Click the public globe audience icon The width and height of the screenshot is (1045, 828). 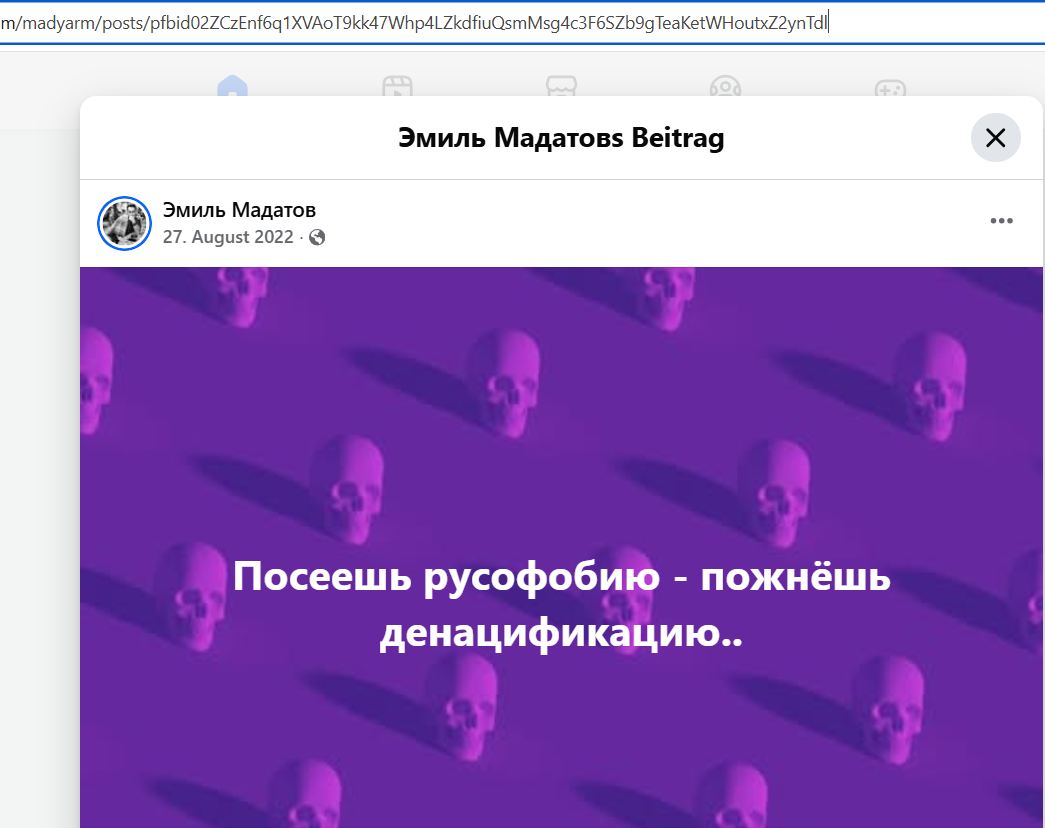(x=317, y=237)
